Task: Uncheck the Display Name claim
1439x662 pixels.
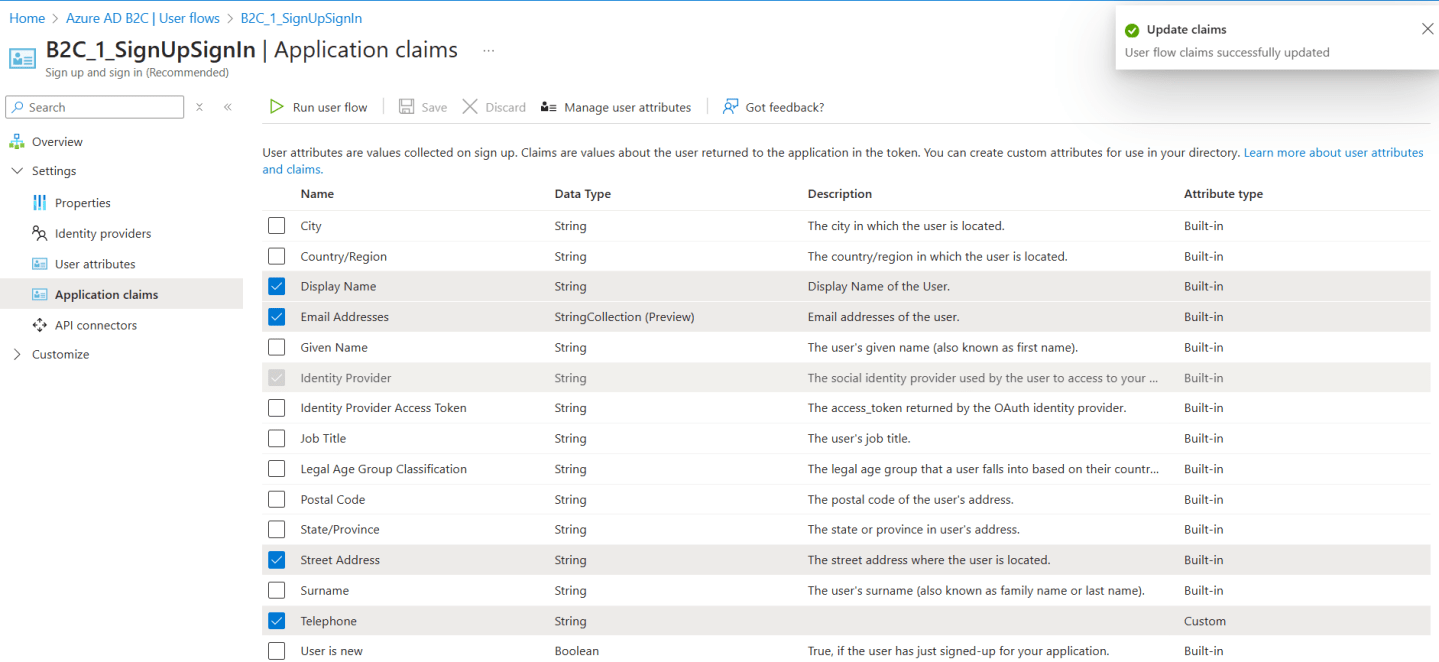Action: (276, 286)
